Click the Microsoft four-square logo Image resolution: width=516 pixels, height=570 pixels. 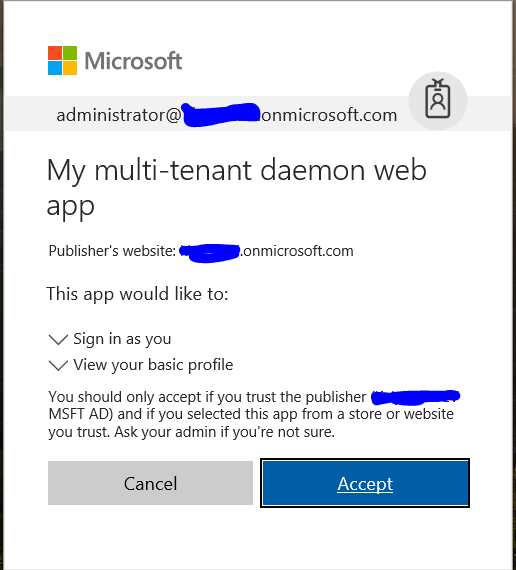(x=63, y=60)
